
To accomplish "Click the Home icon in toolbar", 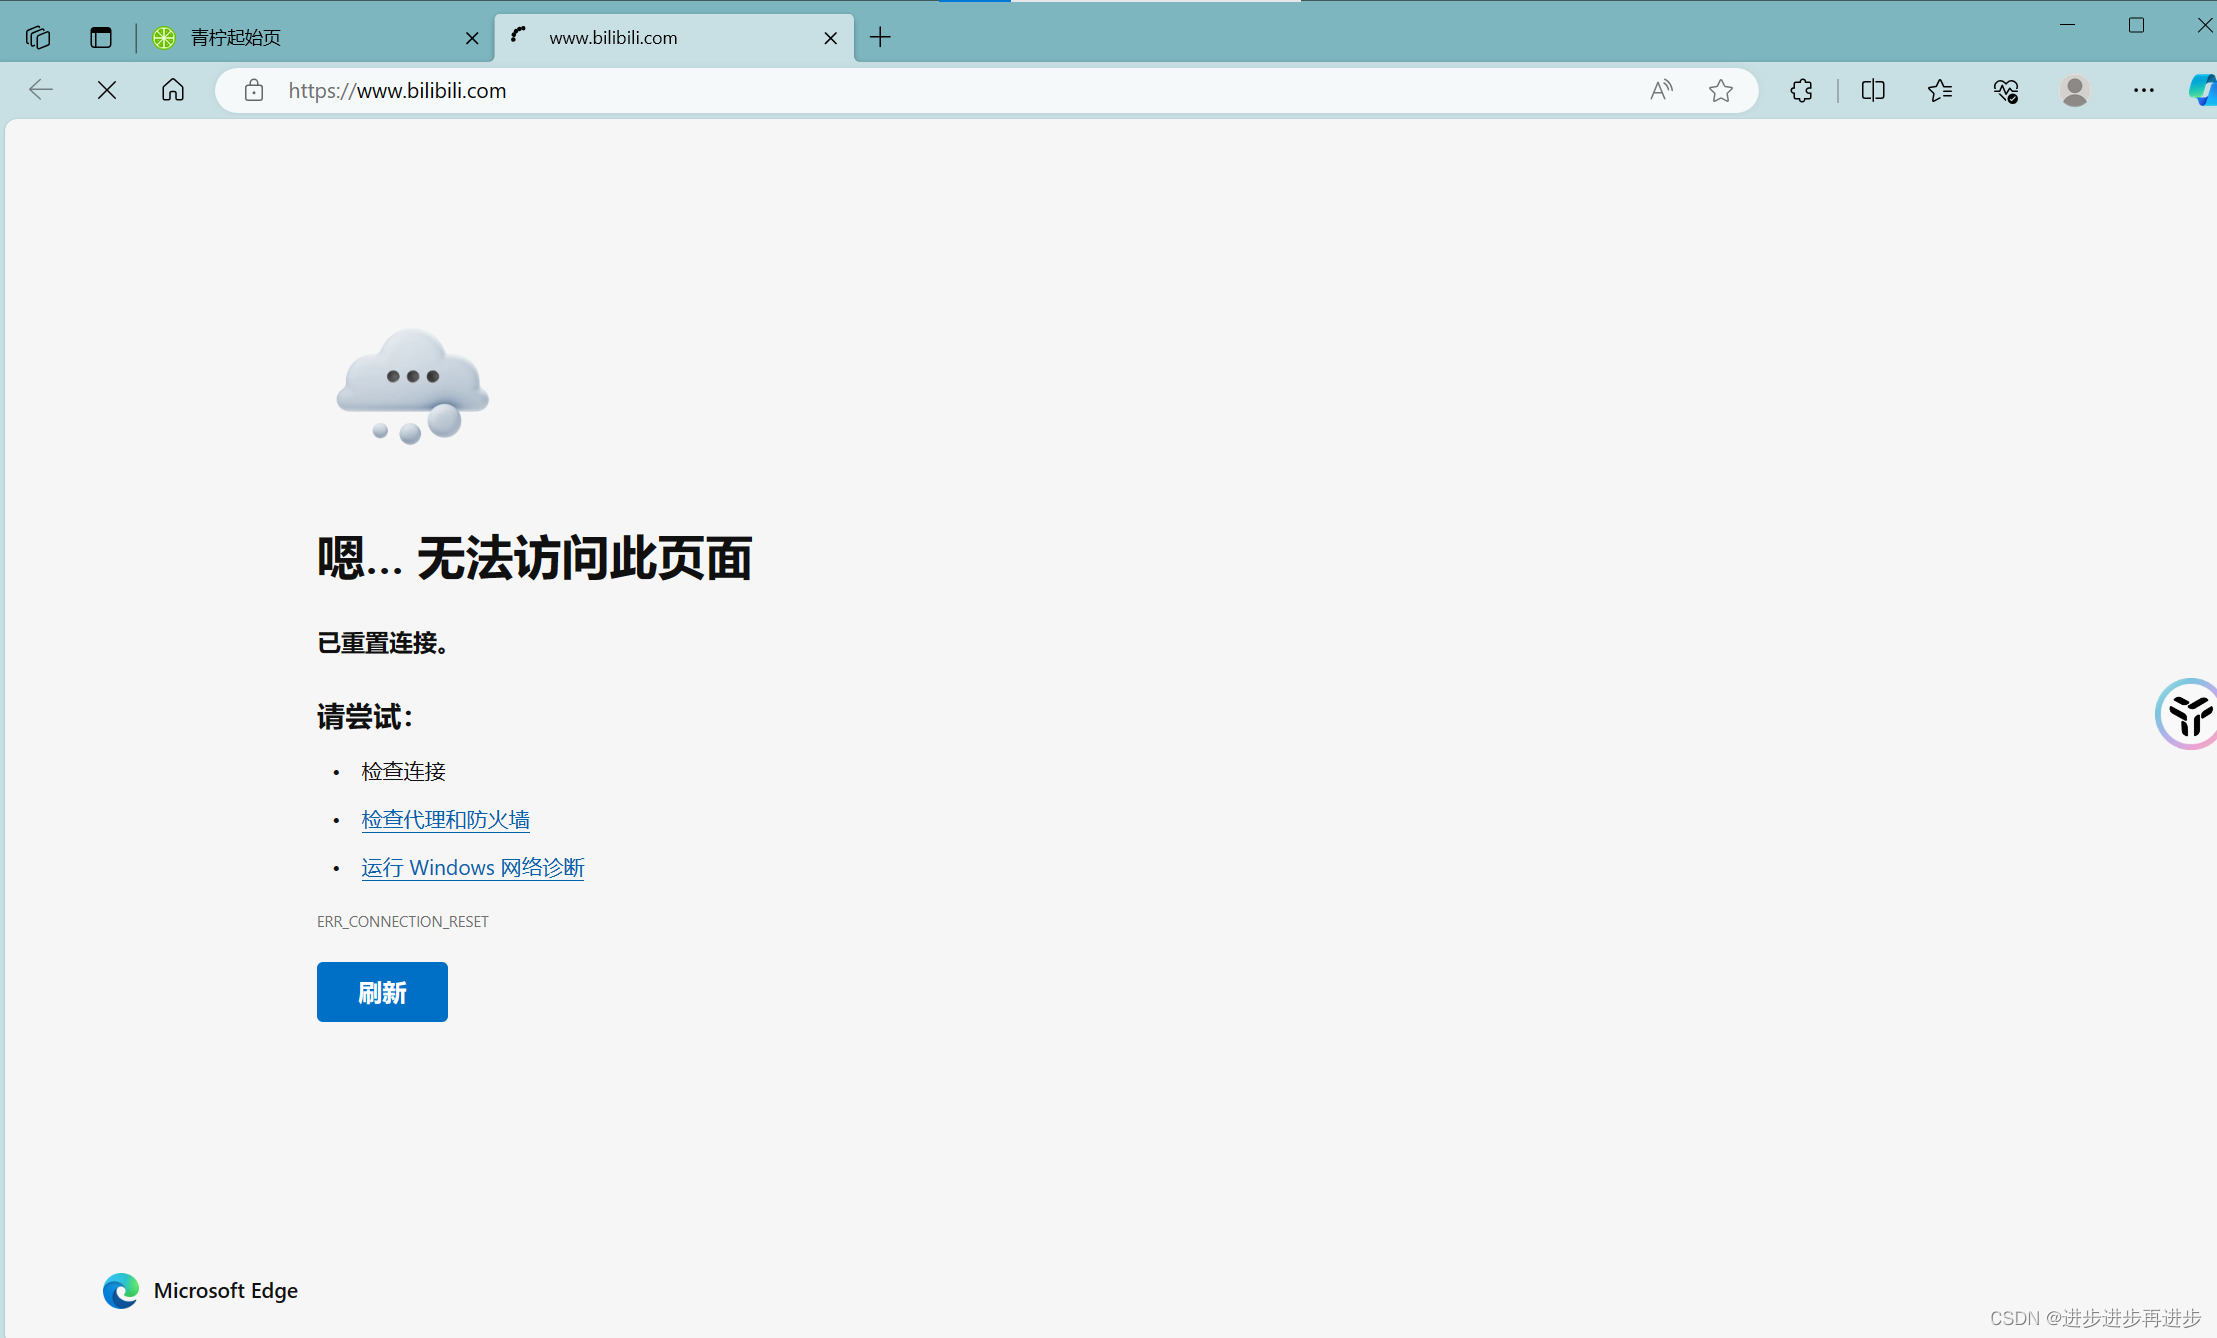I will point(172,90).
